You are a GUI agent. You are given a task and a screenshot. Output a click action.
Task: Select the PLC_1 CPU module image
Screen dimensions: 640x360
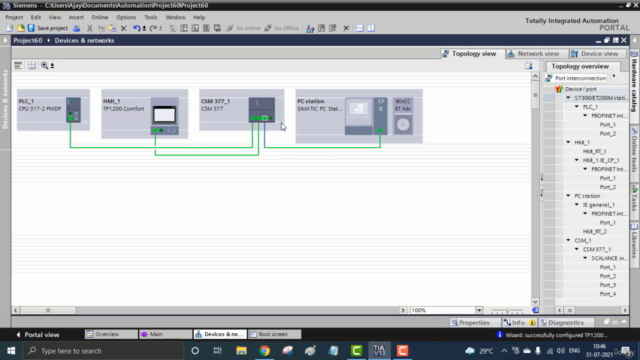tap(73, 110)
